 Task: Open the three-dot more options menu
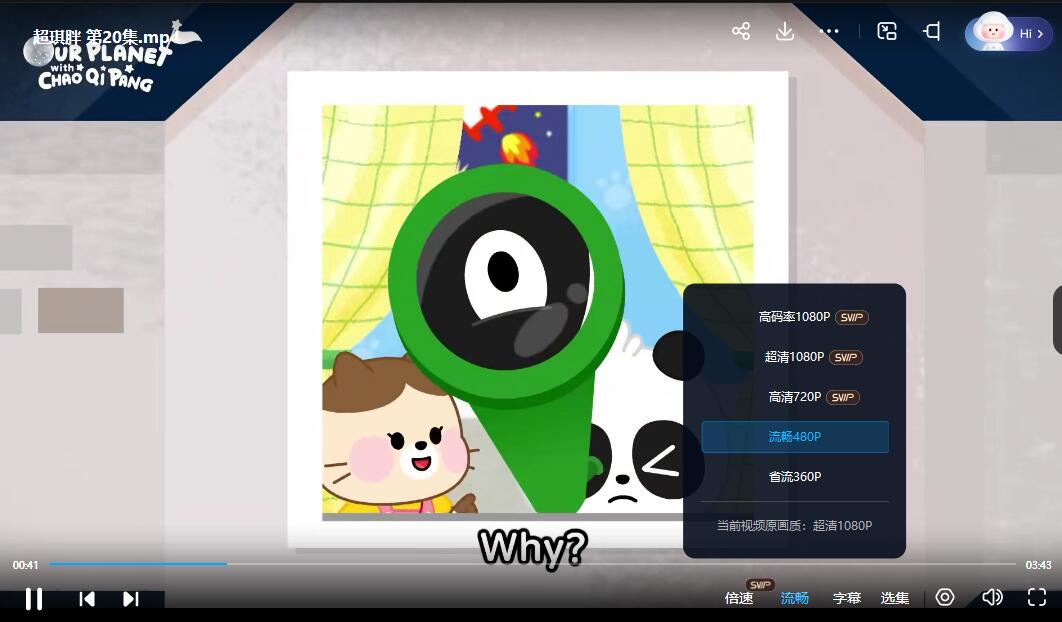[x=829, y=31]
